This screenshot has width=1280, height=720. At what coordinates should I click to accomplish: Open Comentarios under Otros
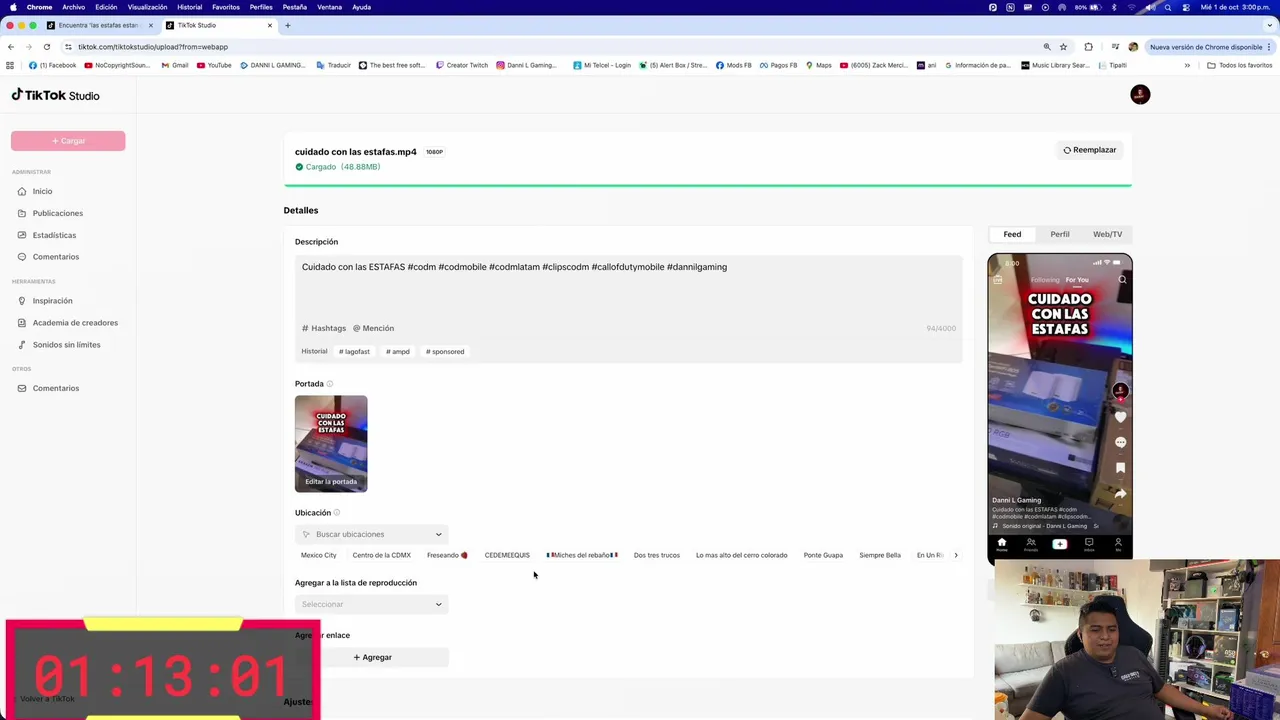(x=55, y=388)
